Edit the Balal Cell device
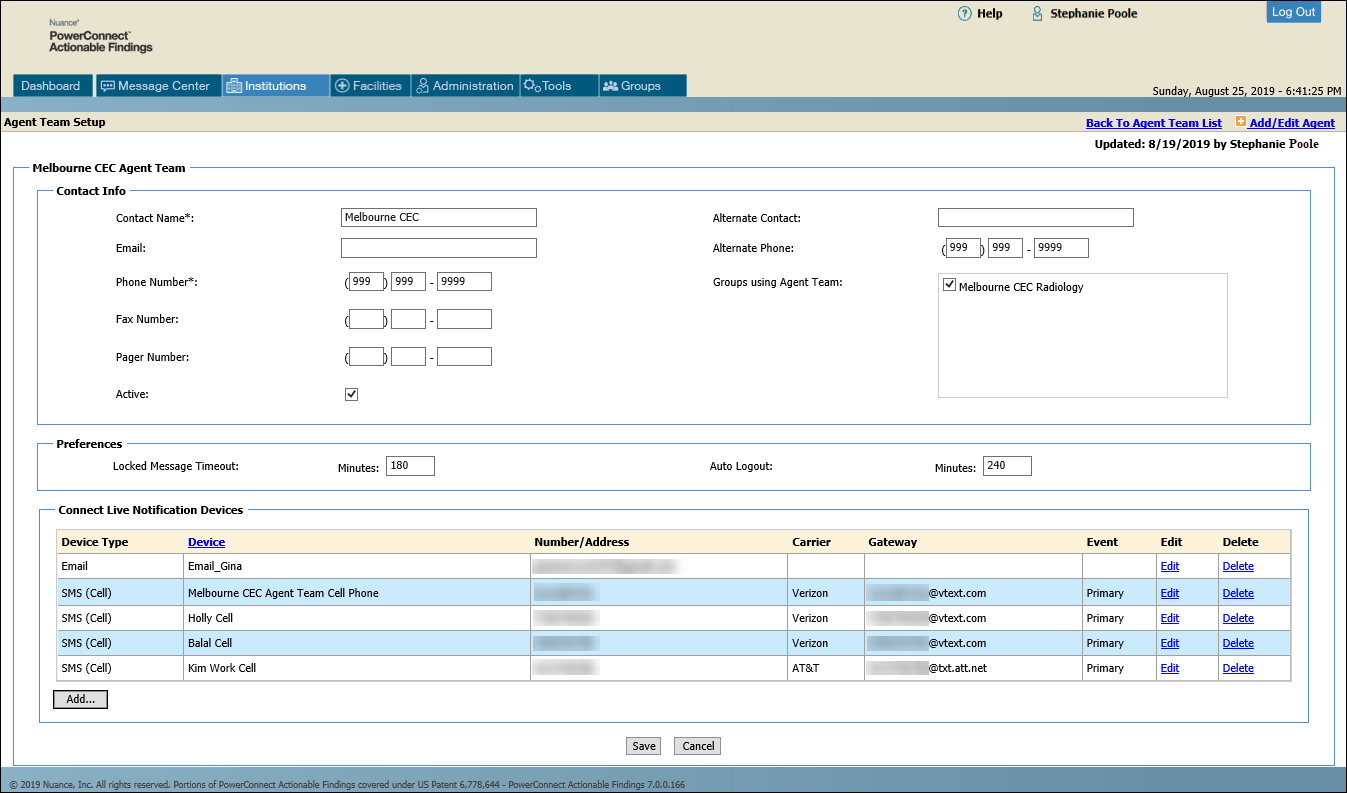1347x793 pixels. click(x=1169, y=643)
